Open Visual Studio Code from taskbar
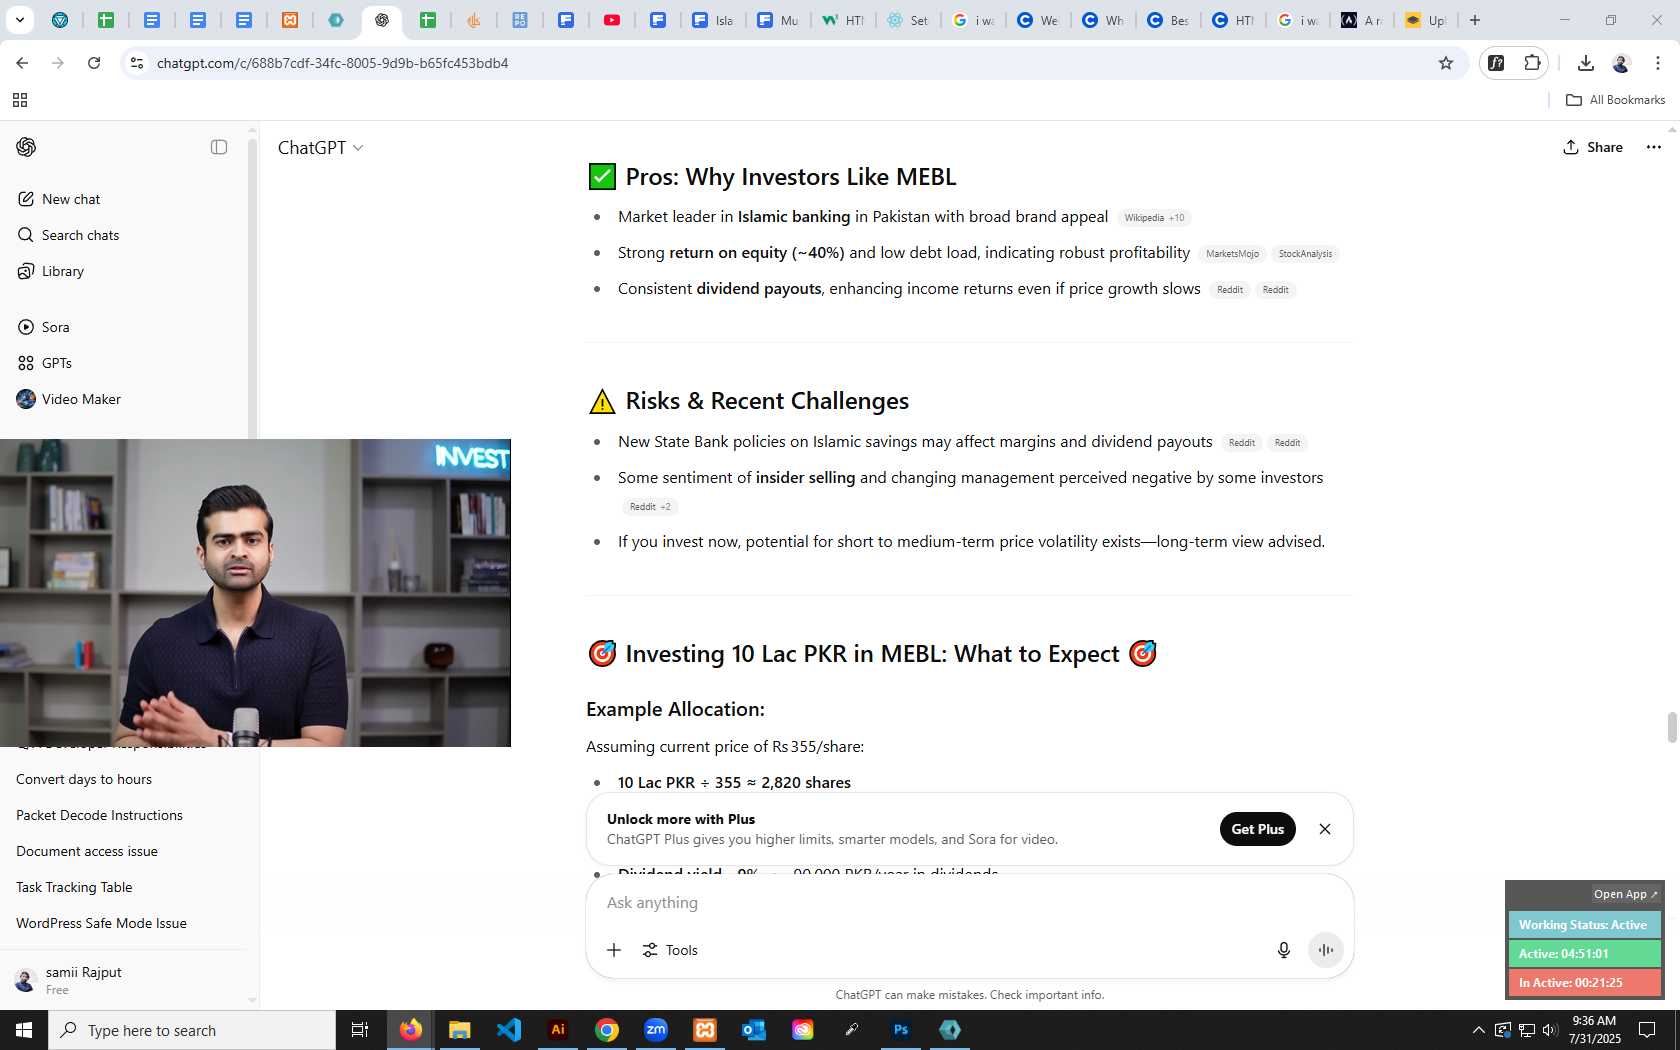The image size is (1680, 1050). pos(509,1030)
